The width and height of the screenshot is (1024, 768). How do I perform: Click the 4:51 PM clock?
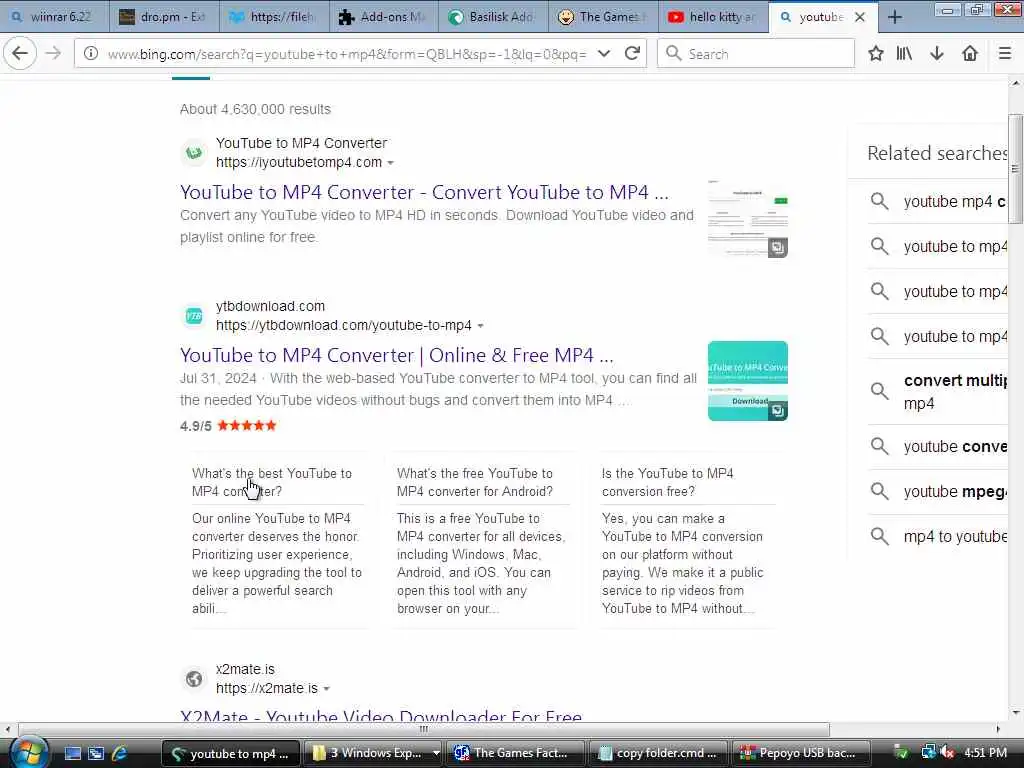click(x=985, y=753)
